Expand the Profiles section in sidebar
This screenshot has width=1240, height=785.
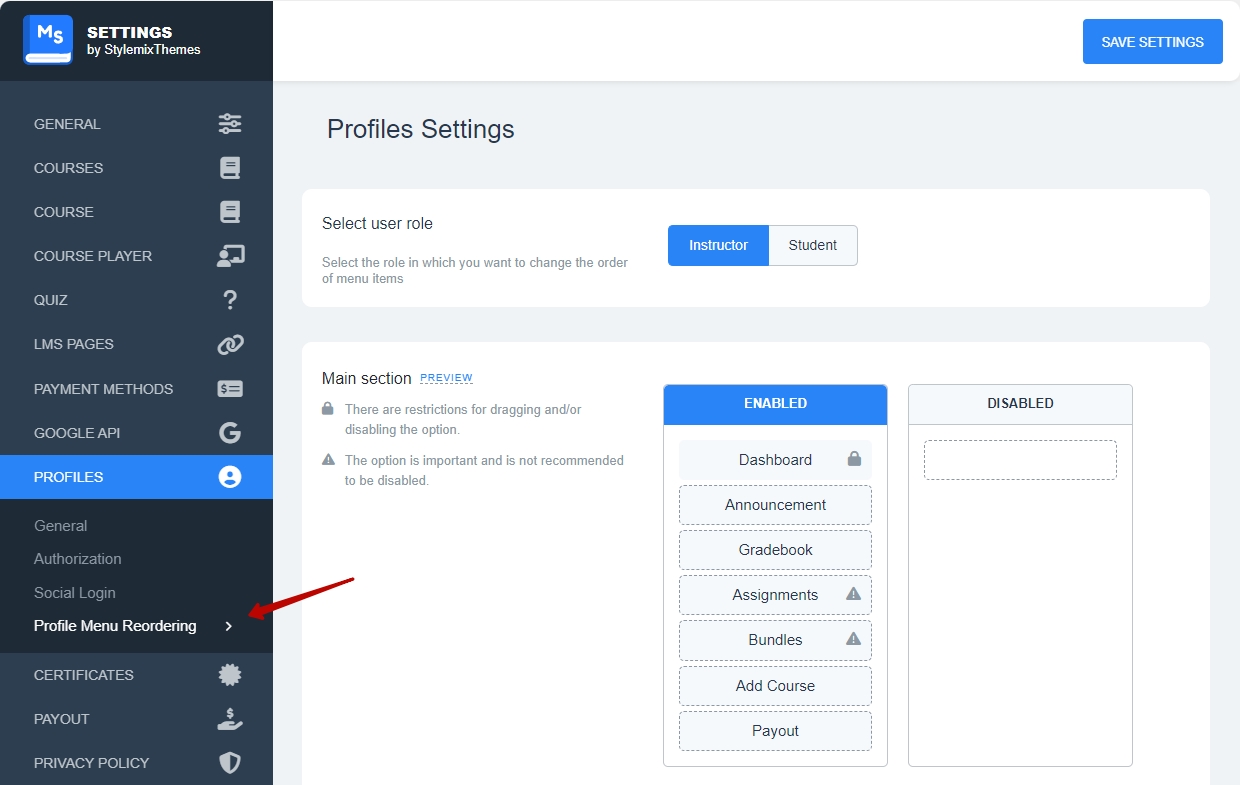(x=136, y=477)
